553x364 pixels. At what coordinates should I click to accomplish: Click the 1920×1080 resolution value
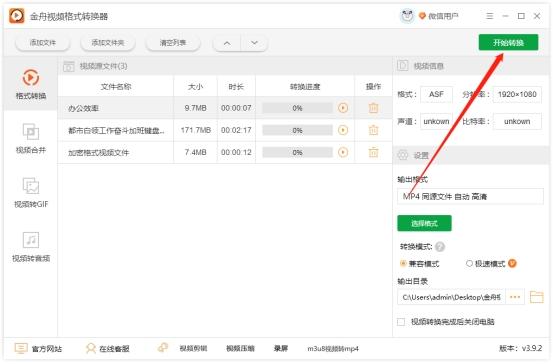[517, 95]
